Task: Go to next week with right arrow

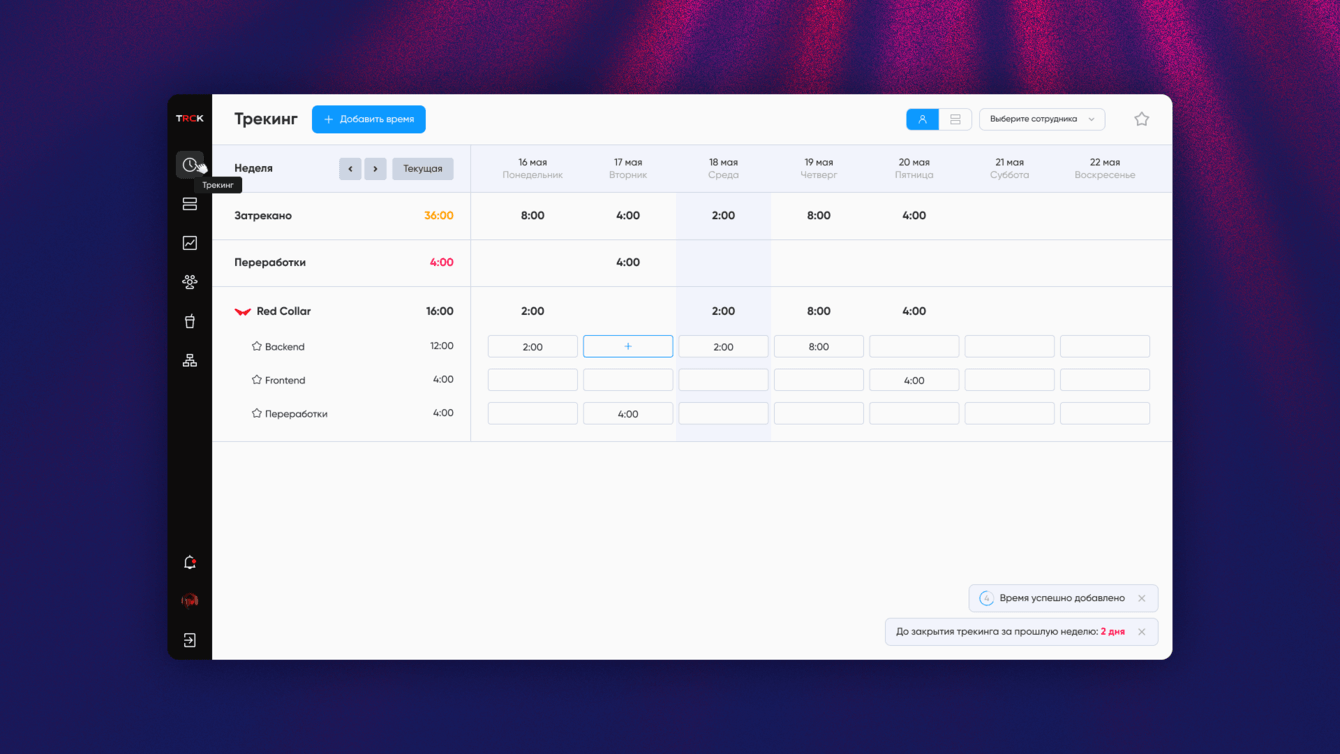Action: tap(375, 168)
